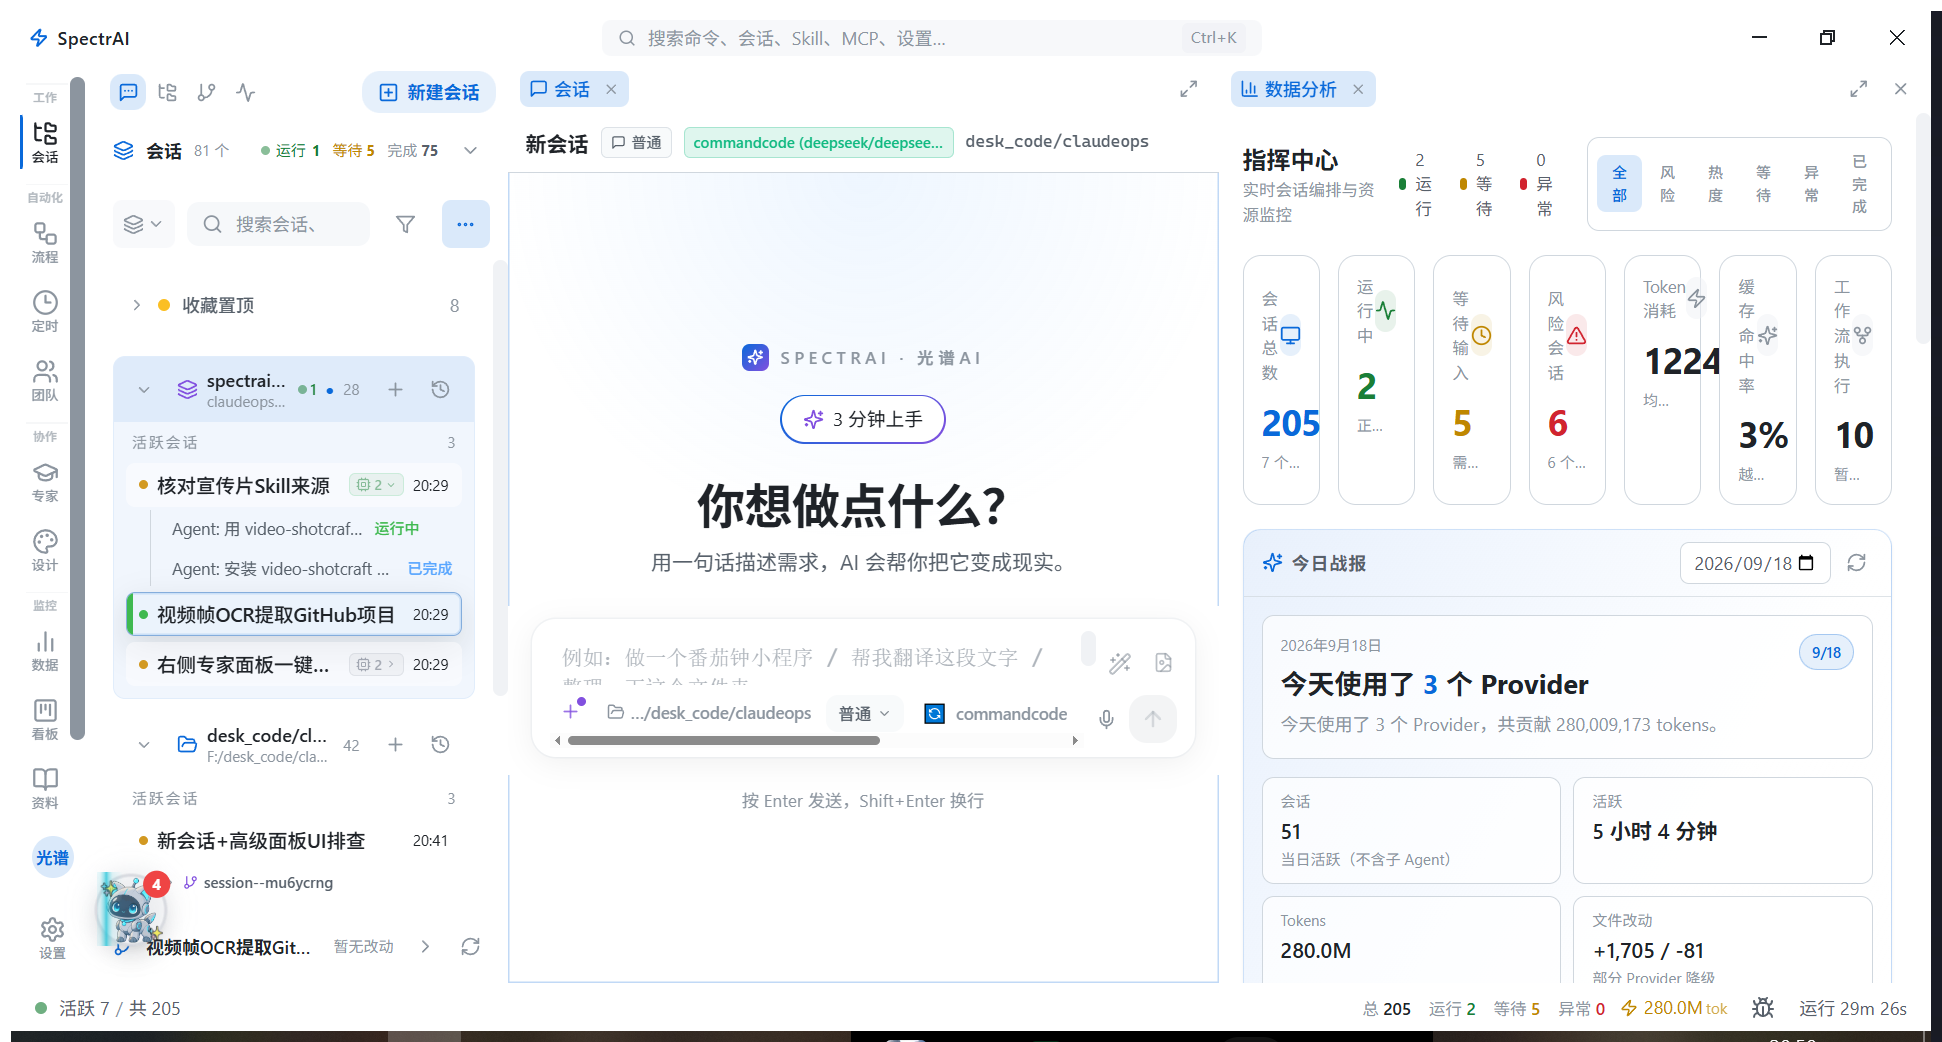Viewport: 1942px width, 1042px height.
Task: Click the bug icon in status bar
Action: click(1763, 1008)
